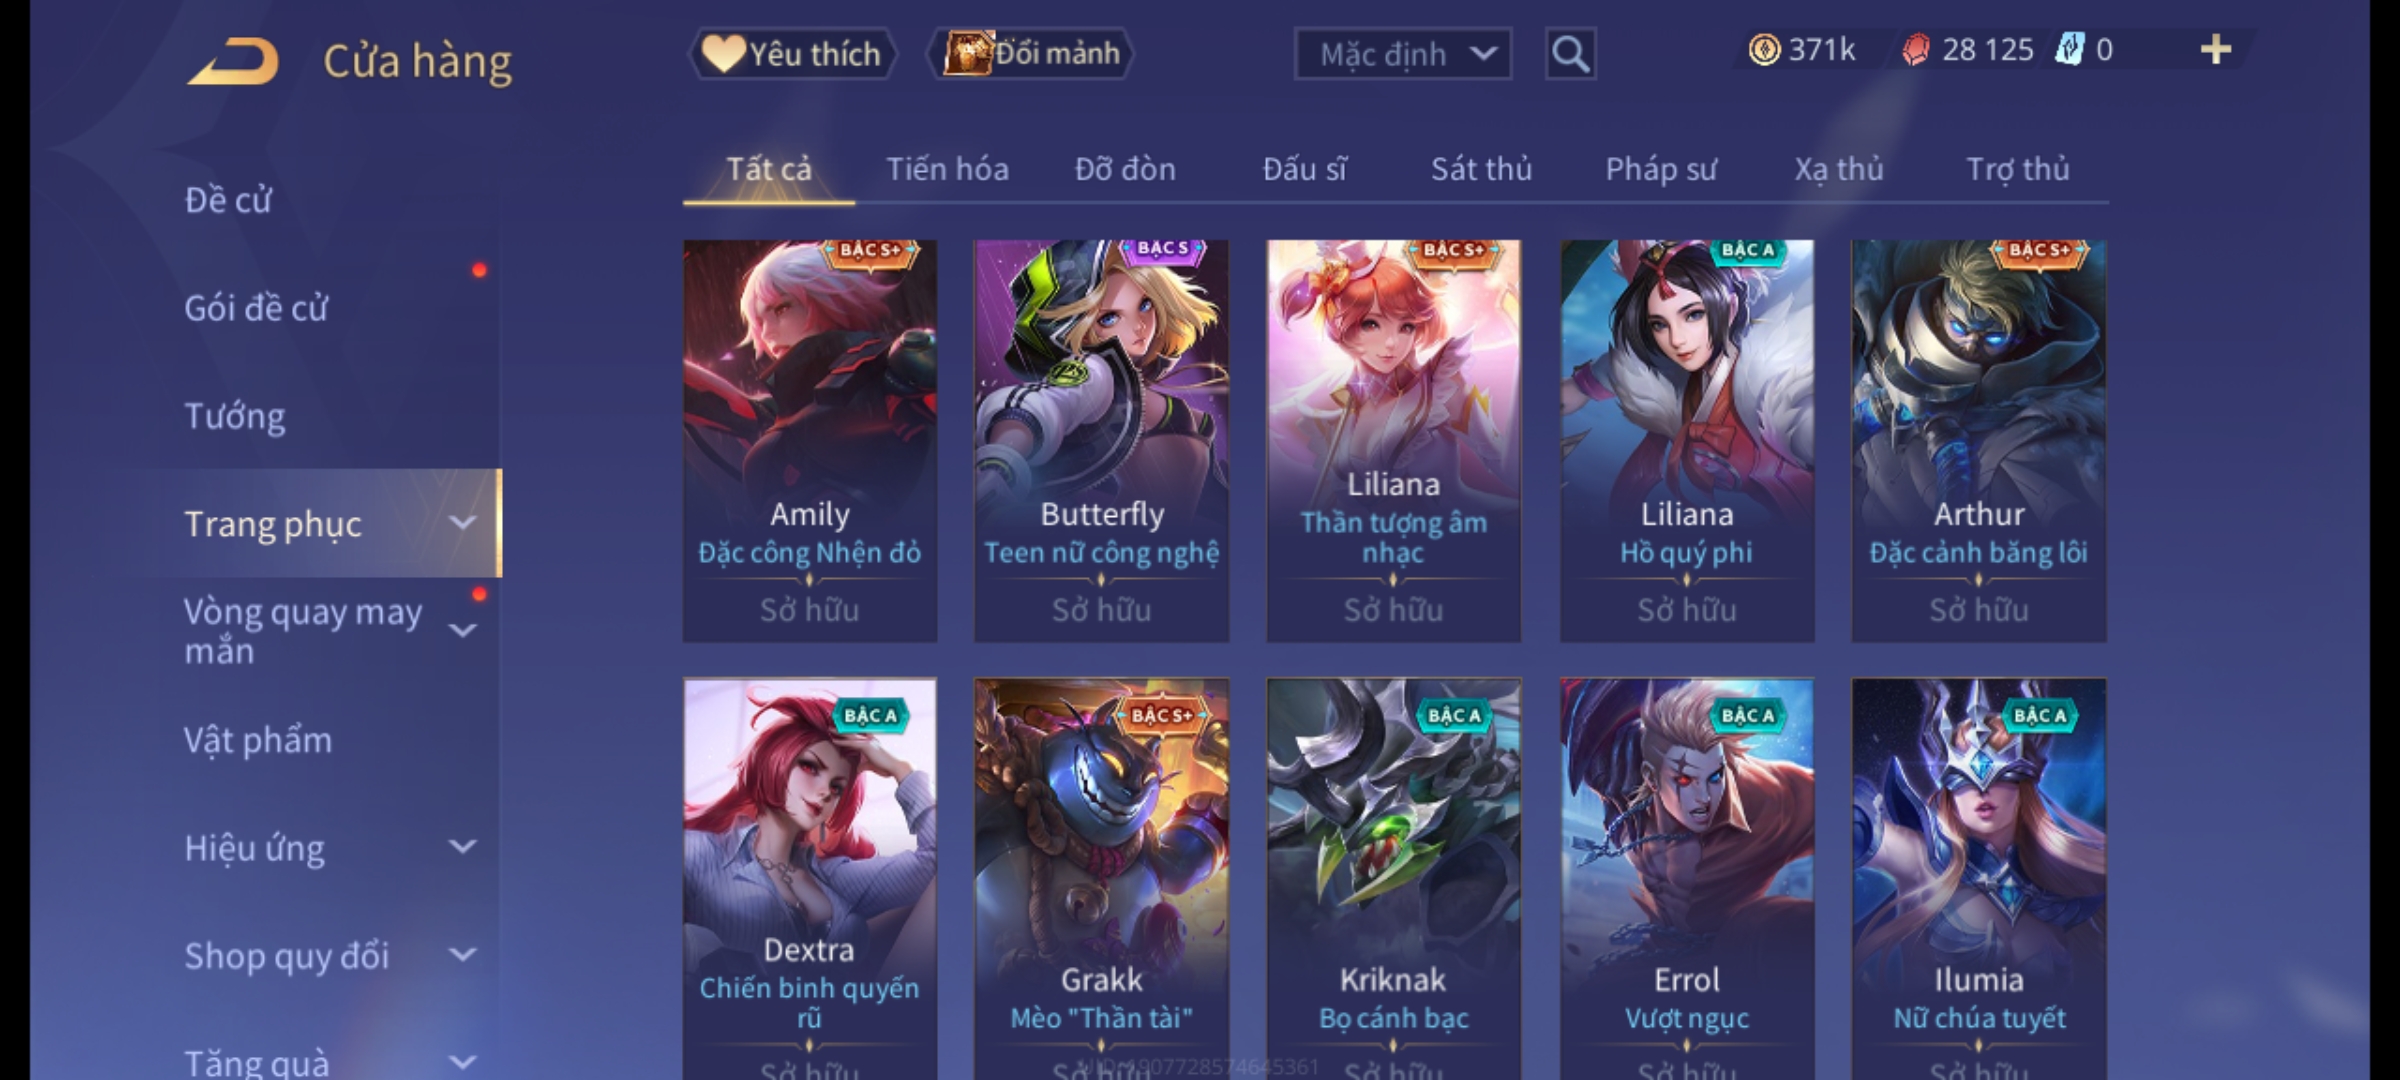Open the search magnifier icon
The height and width of the screenshot is (1080, 2400).
click(x=1570, y=54)
